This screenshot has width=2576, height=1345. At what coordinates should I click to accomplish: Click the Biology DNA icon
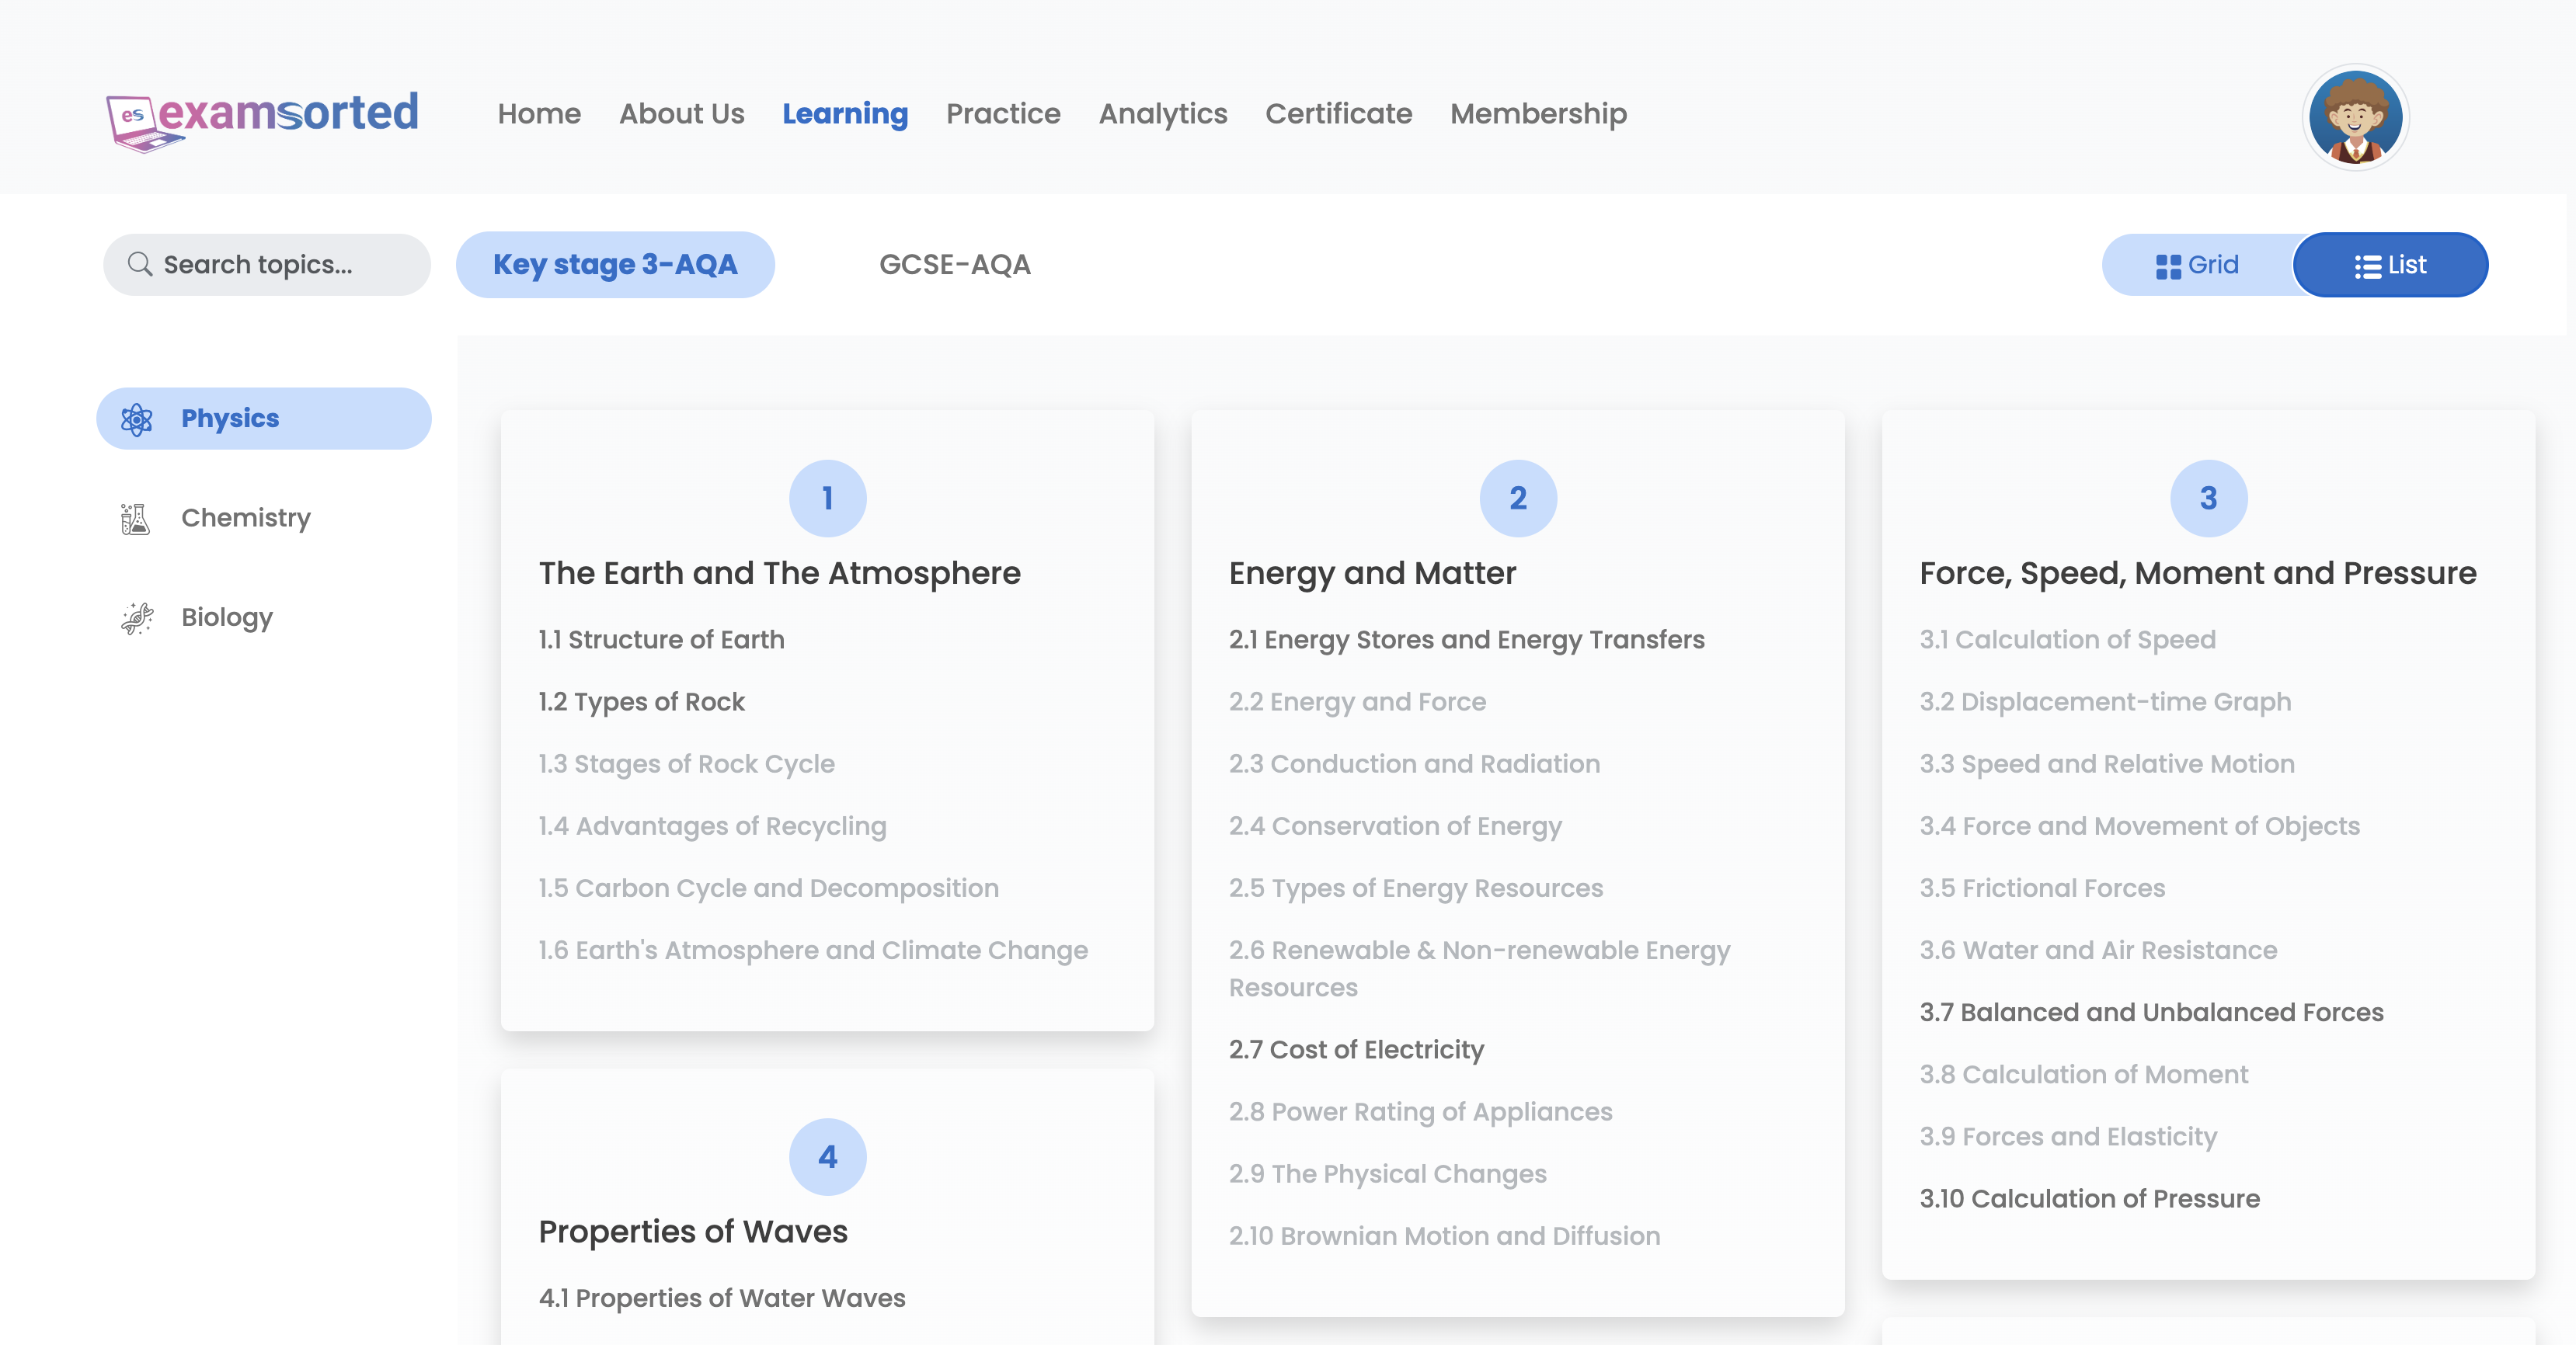point(137,618)
